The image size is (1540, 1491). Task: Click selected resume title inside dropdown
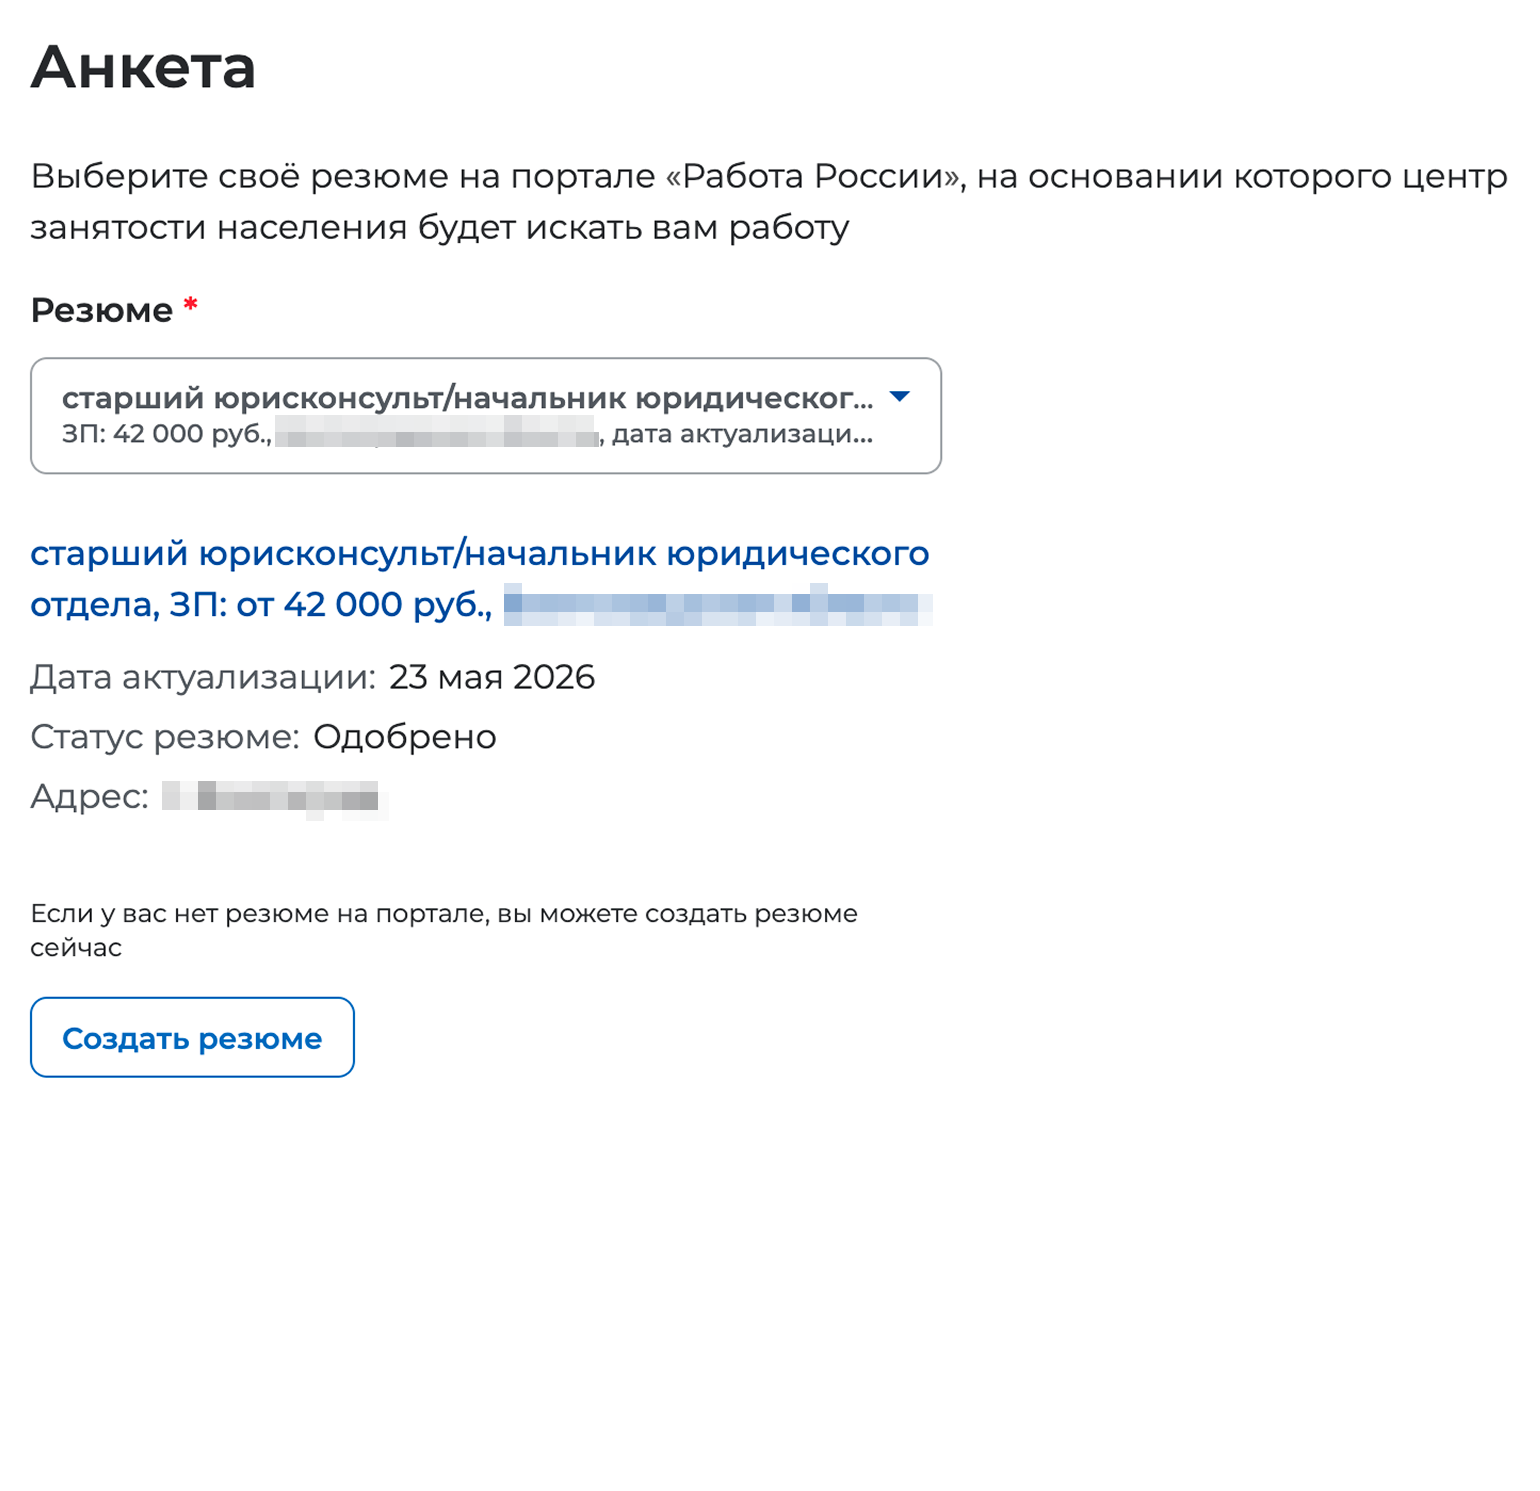[467, 398]
